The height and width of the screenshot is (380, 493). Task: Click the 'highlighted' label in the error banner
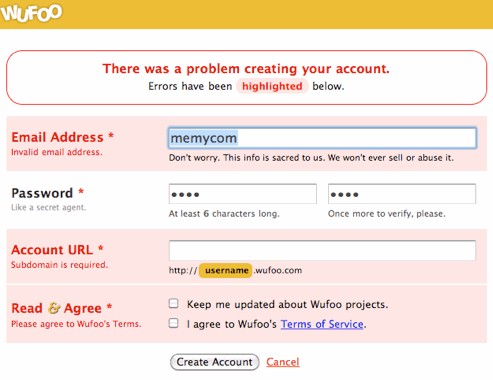tap(272, 86)
